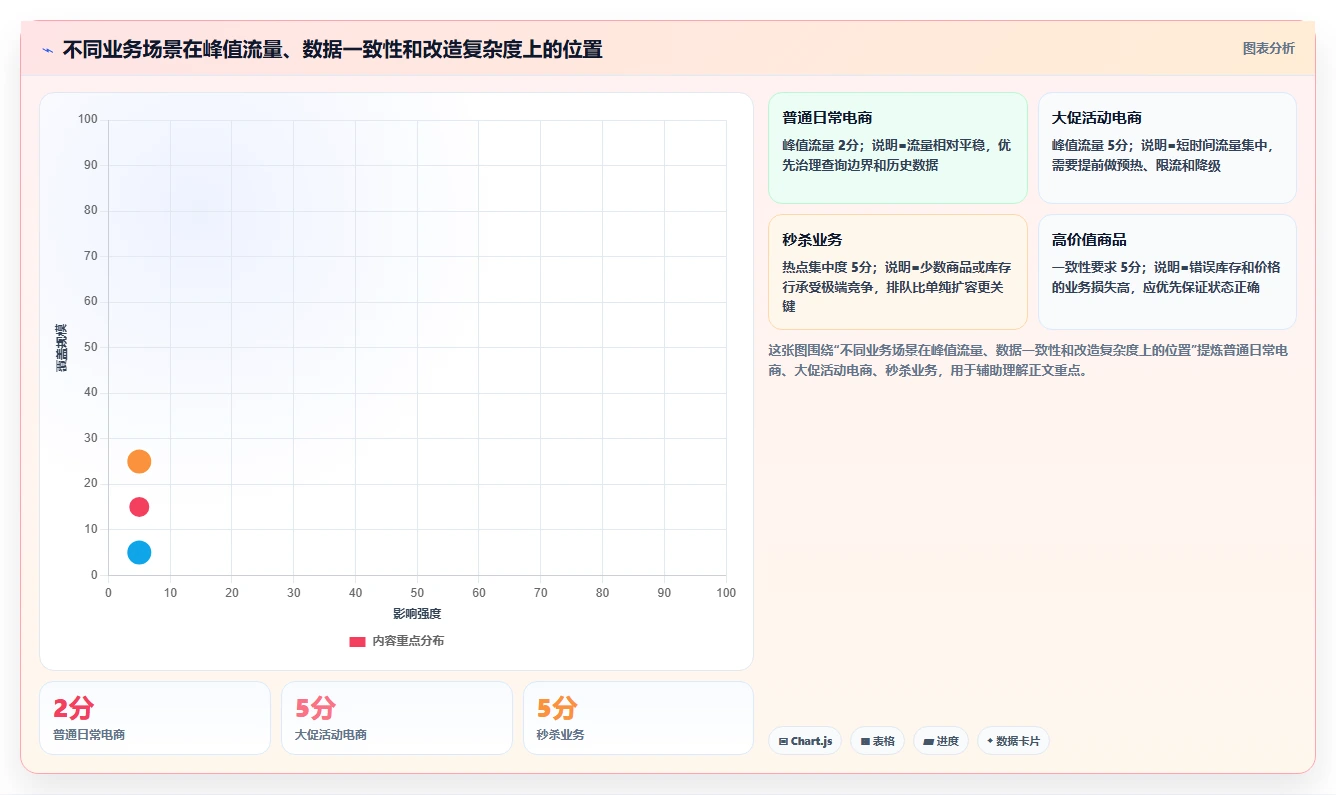The image size is (1336, 795).
Task: Click the top y-axis tick value 100
Action: [88, 120]
